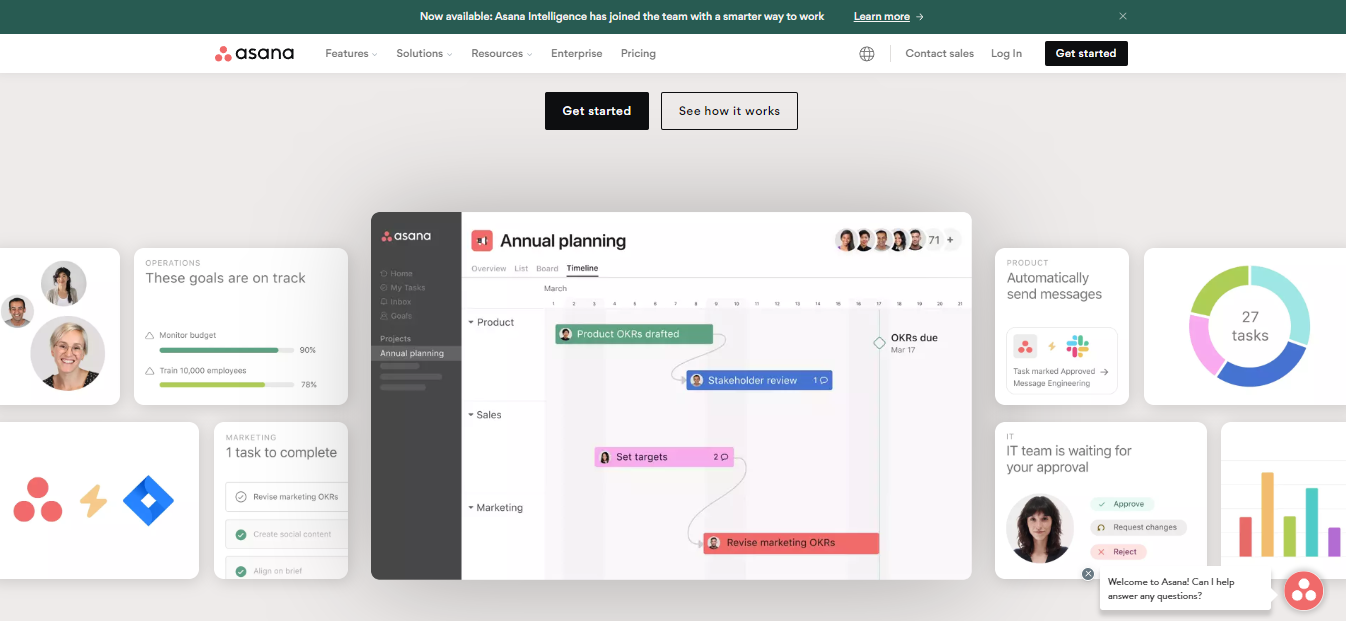Viewport: 1346px width, 621px height.
Task: Collapse the Sales timeline section
Action: [471, 415]
